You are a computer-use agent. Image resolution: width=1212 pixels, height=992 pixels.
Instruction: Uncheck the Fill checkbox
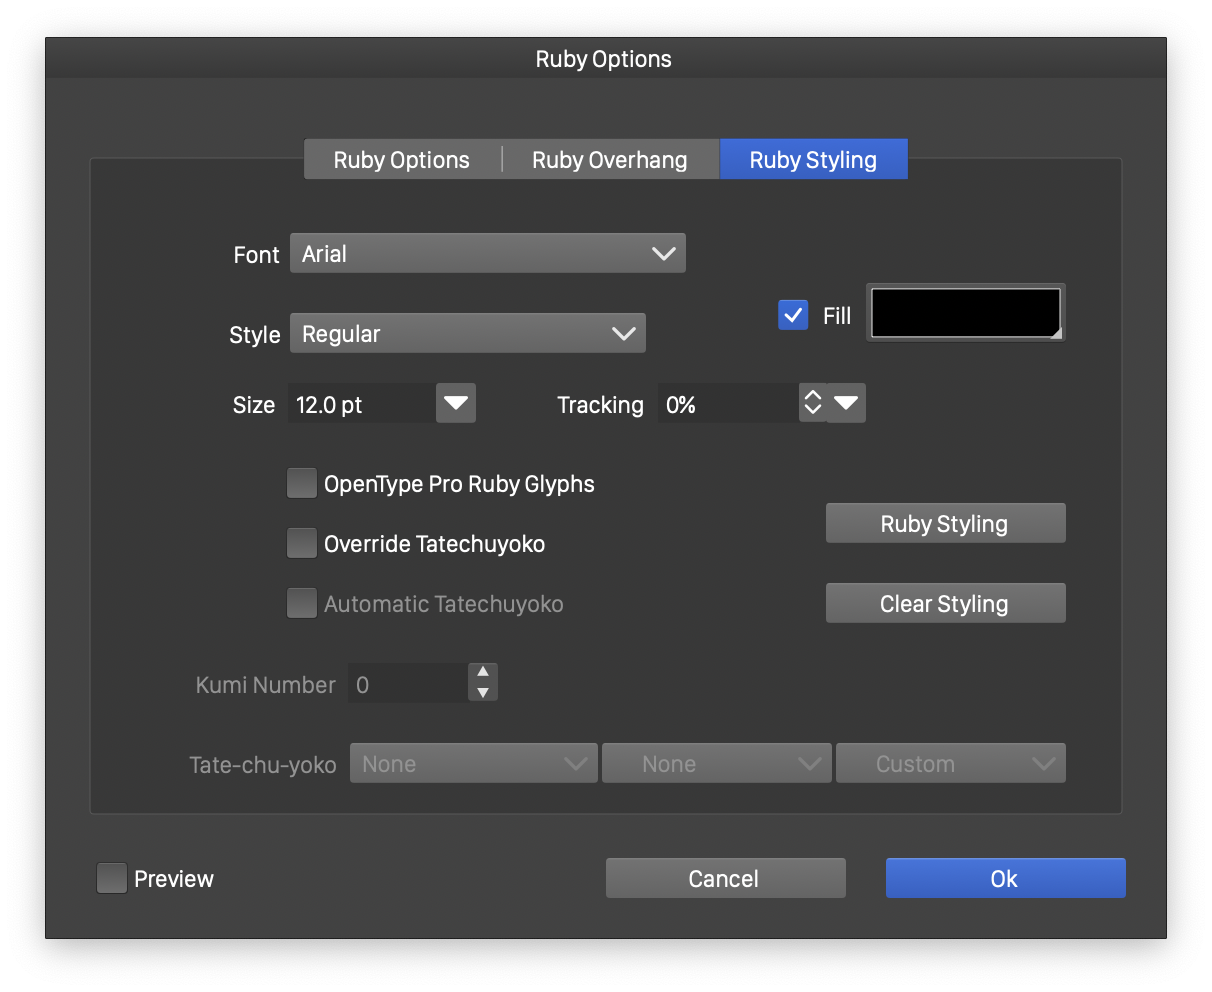(x=793, y=316)
